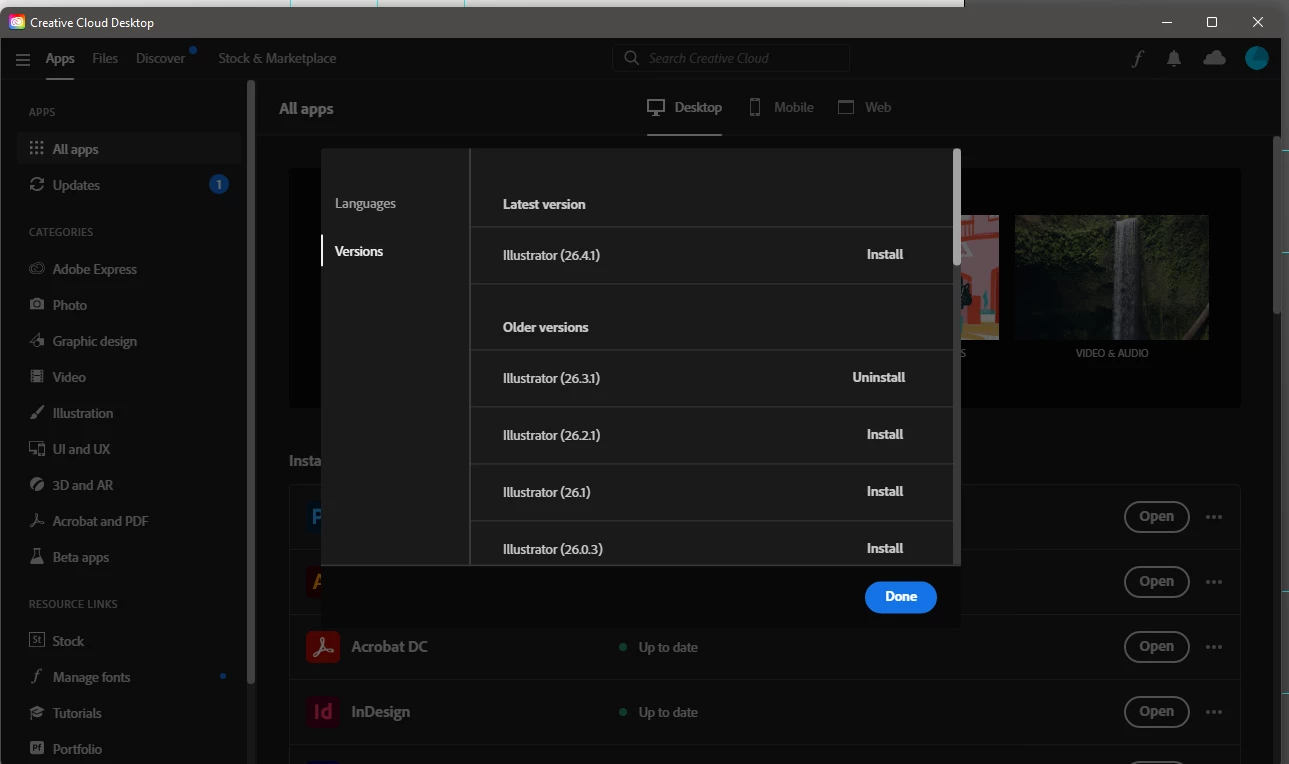Switch to the Files tab
1289x764 pixels.
click(x=105, y=58)
